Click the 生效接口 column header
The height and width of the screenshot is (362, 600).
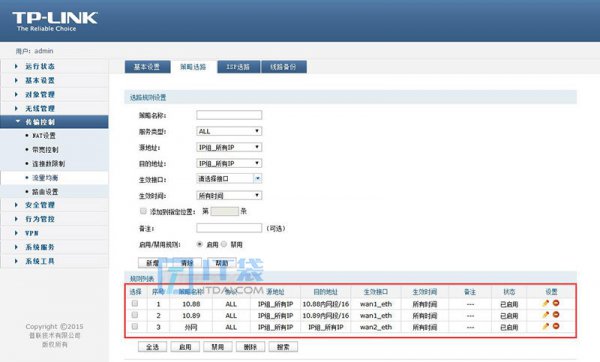tap(376, 292)
